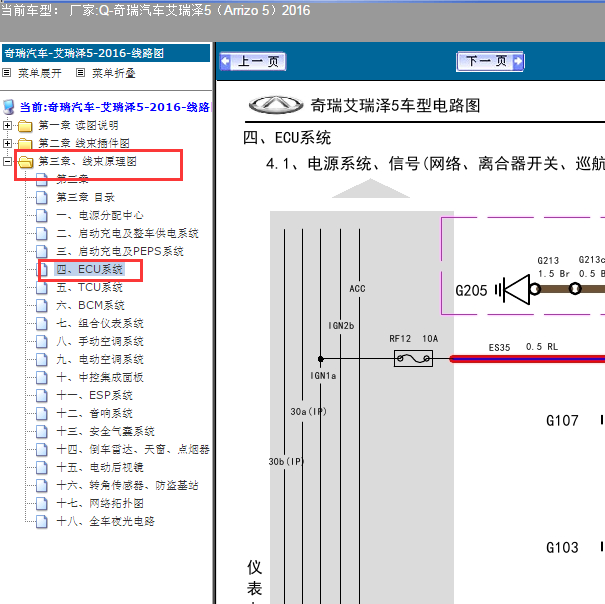Click document icon of 十五、电动后视镜
Screen dimensions: 605x604
point(42,467)
